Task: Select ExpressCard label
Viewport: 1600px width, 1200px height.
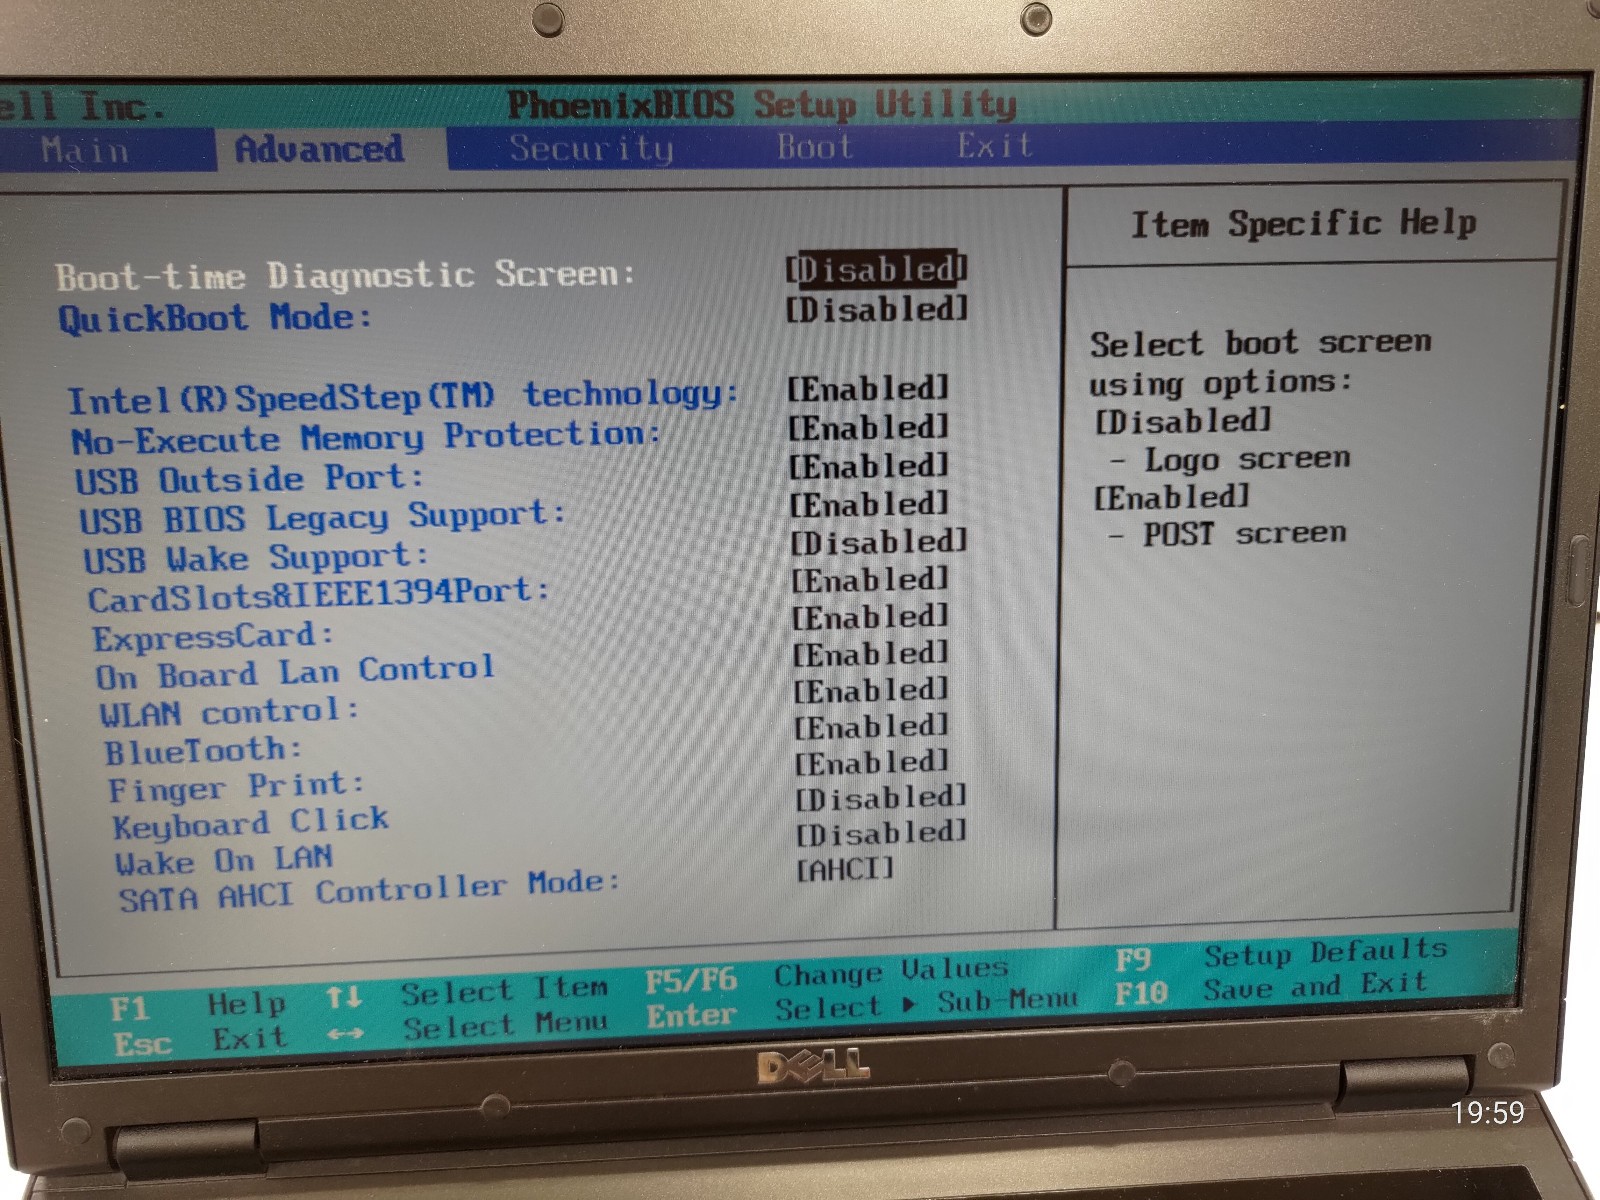Action: [213, 636]
